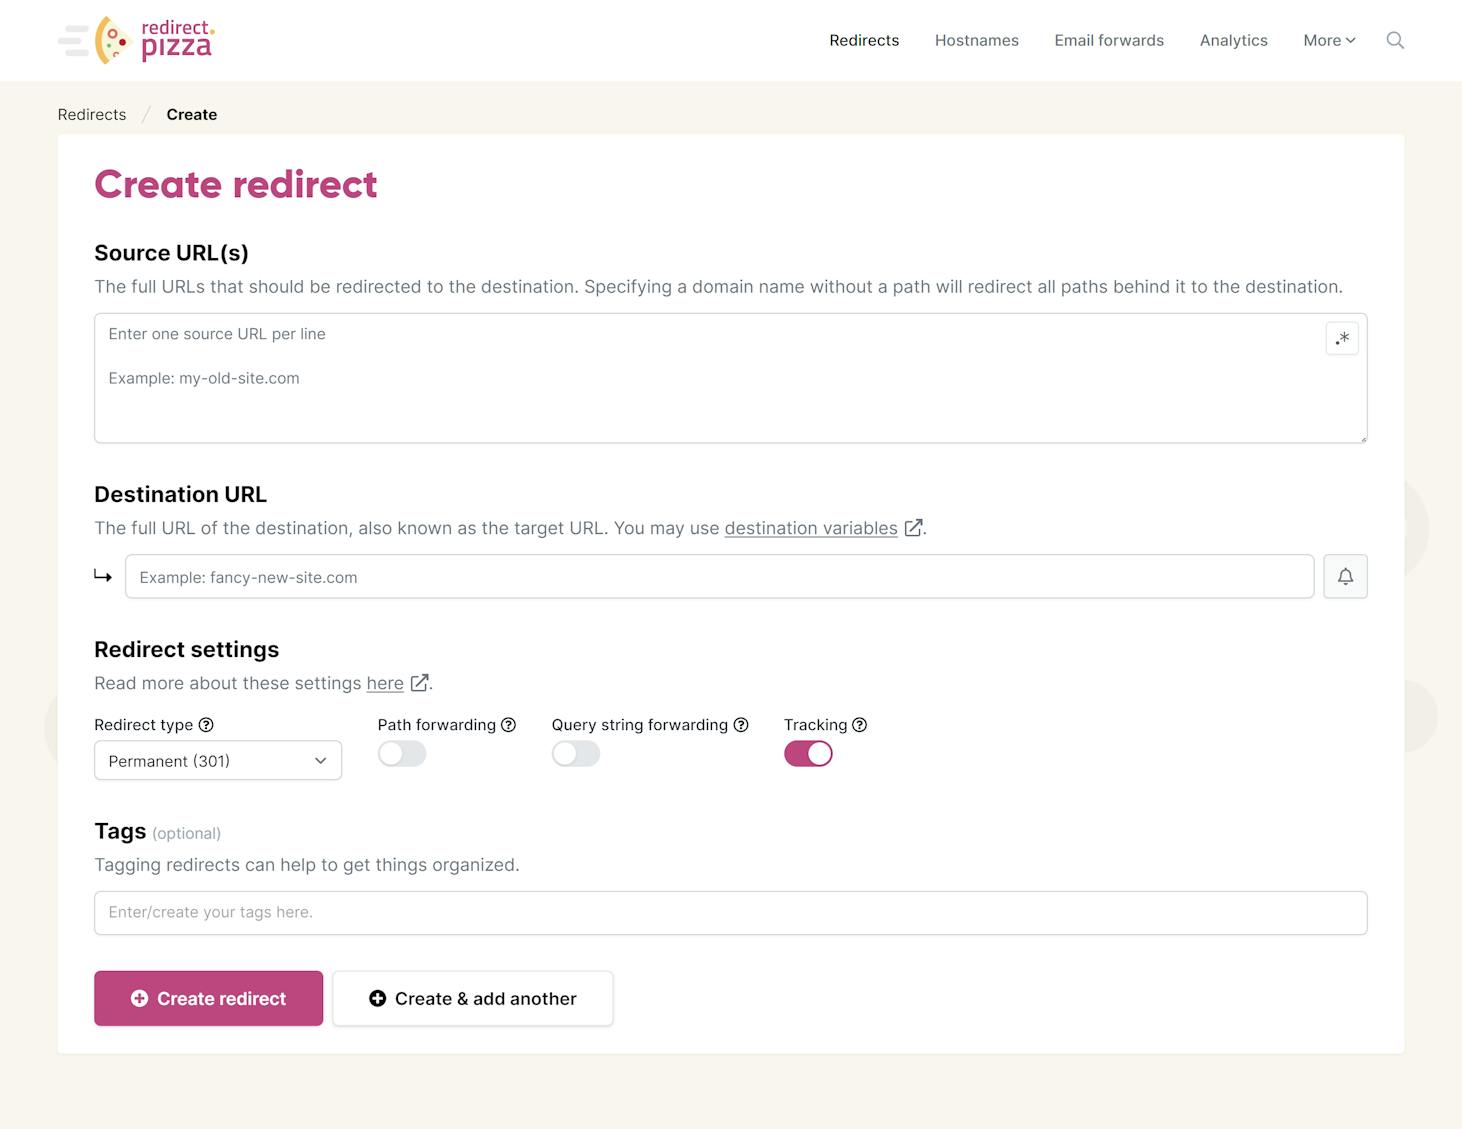Image resolution: width=1462 pixels, height=1129 pixels.
Task: Click the Tracking help icon
Action: pos(859,724)
